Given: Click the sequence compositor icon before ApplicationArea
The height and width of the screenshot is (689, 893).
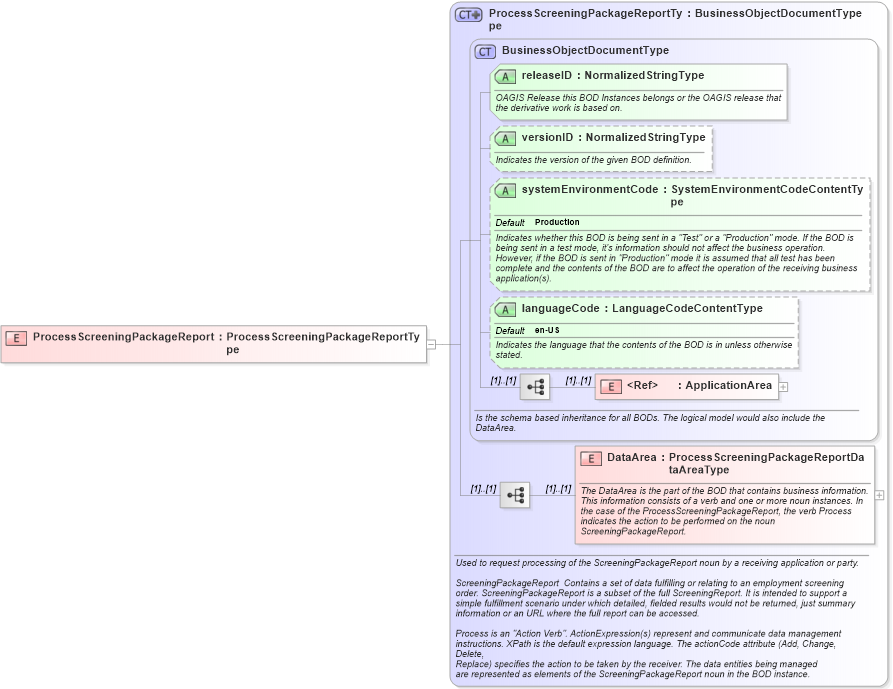Looking at the screenshot, I should tap(536, 386).
